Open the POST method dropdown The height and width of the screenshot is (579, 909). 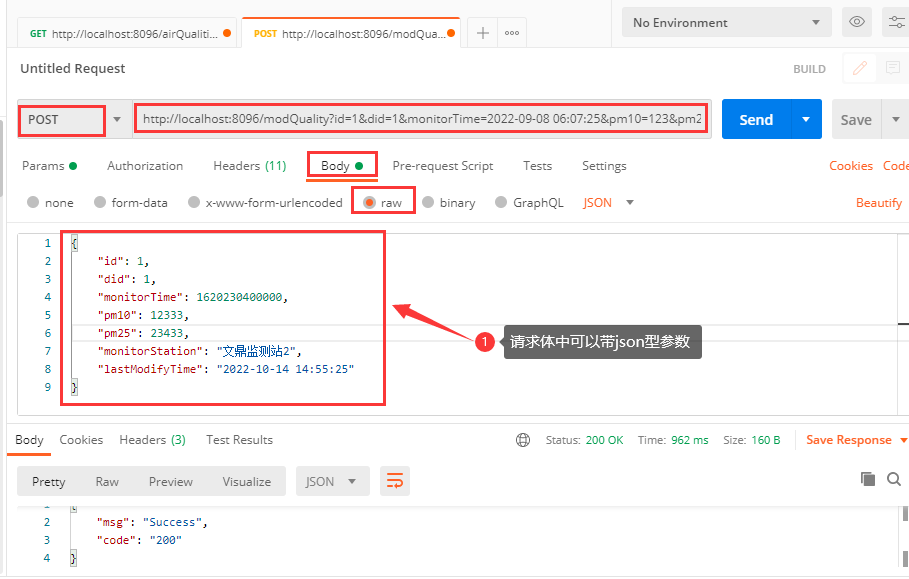pyautogui.click(x=73, y=120)
